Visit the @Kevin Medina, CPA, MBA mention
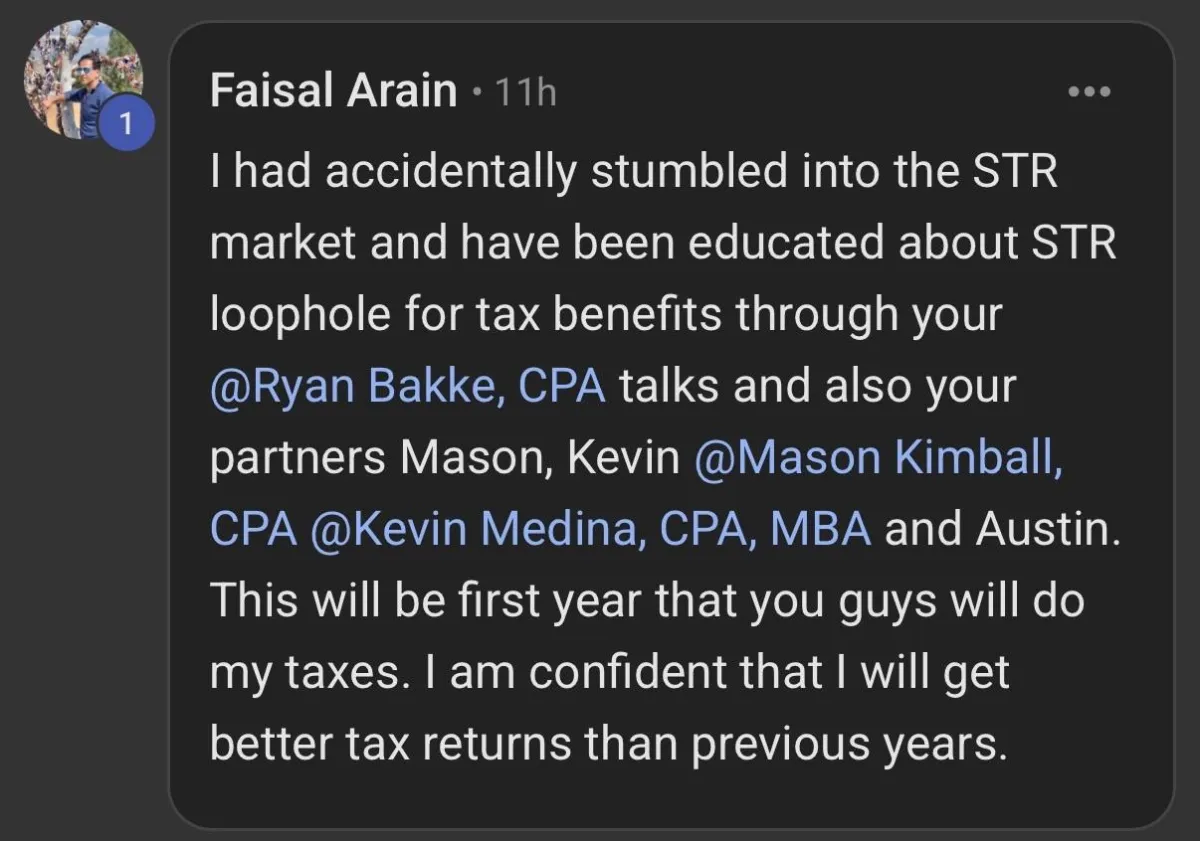The width and height of the screenshot is (1200, 841). pyautogui.click(x=591, y=530)
